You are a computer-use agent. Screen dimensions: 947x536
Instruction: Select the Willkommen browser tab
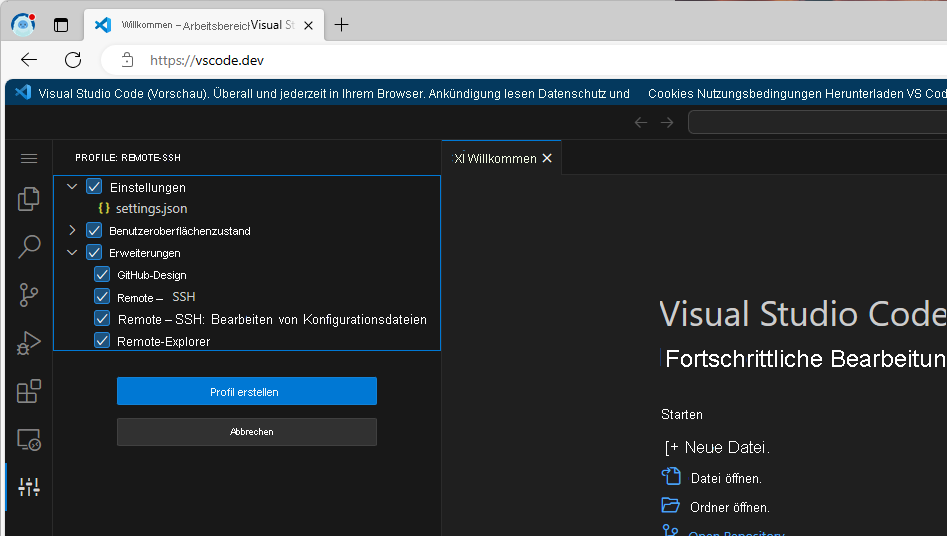(x=204, y=25)
